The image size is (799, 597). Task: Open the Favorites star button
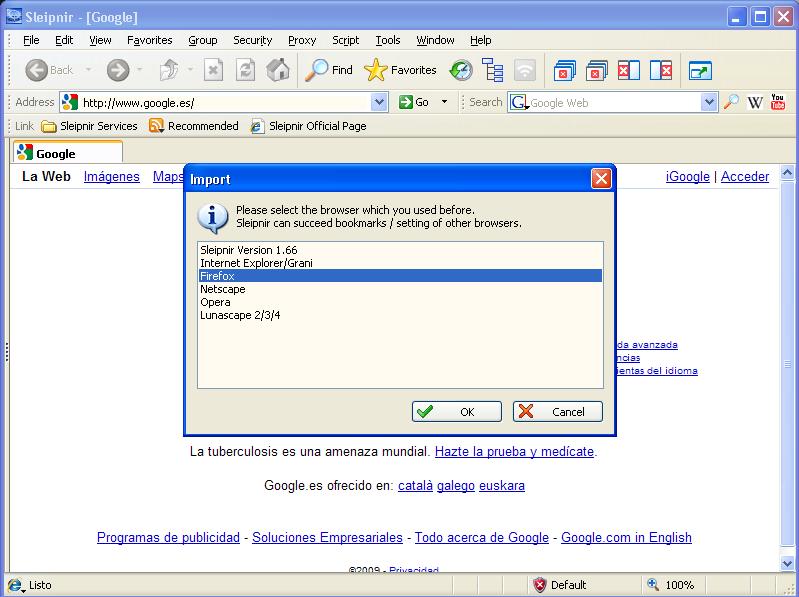tap(401, 70)
